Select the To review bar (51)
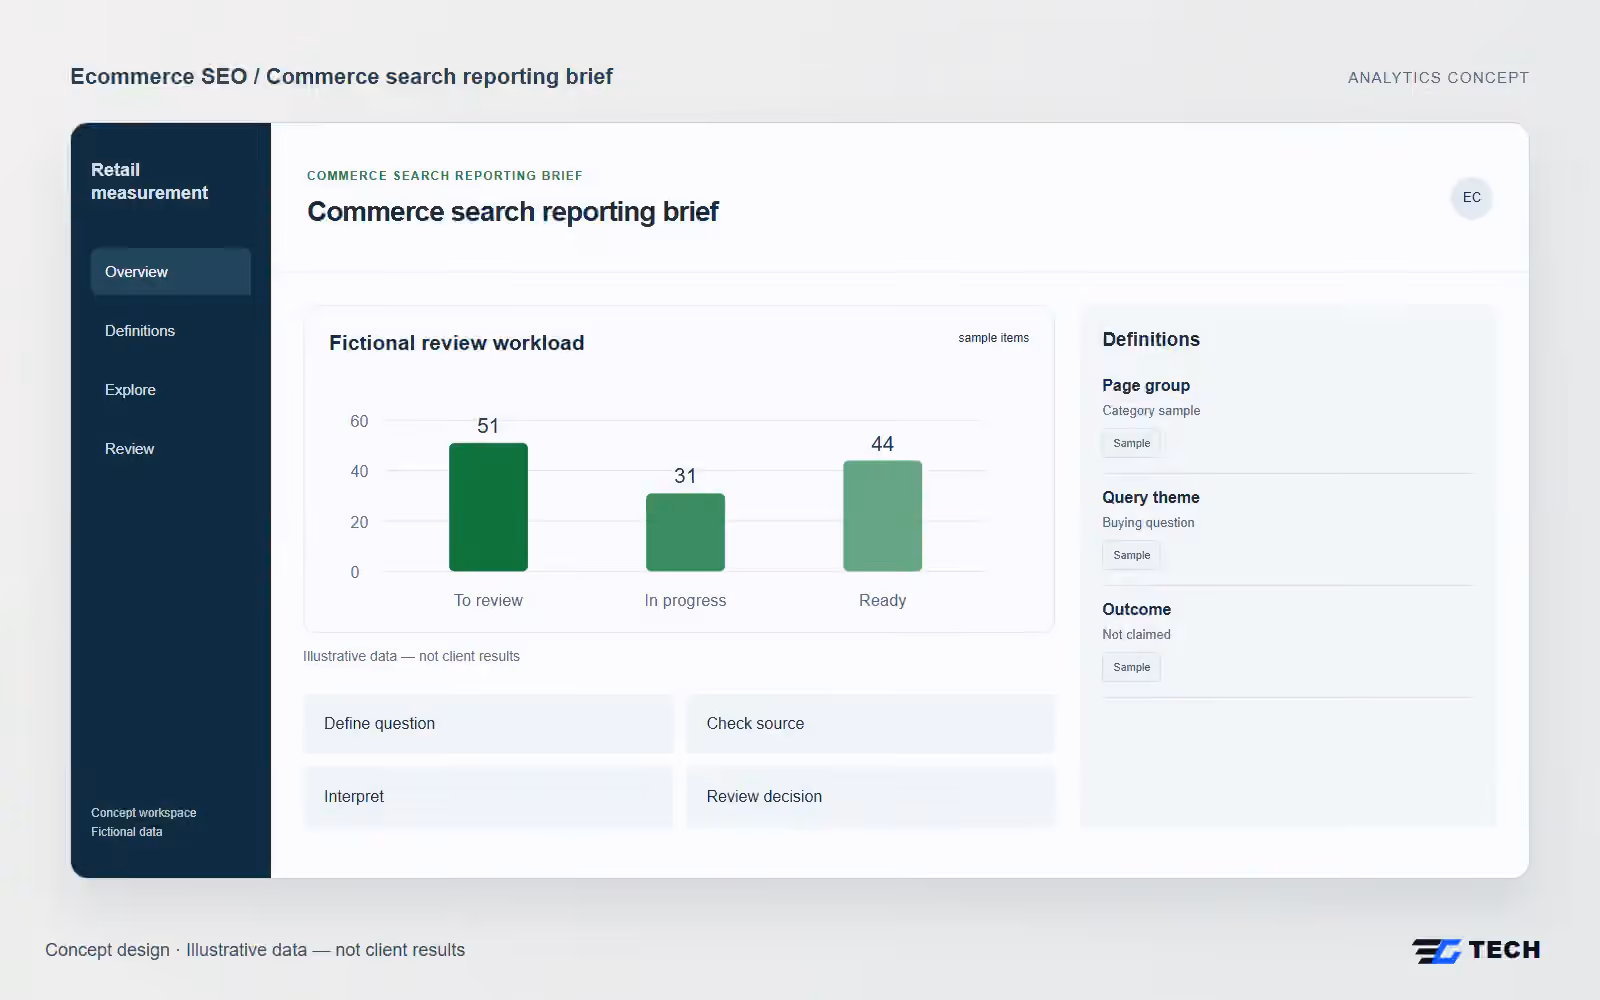1600x1000 pixels. pyautogui.click(x=488, y=507)
